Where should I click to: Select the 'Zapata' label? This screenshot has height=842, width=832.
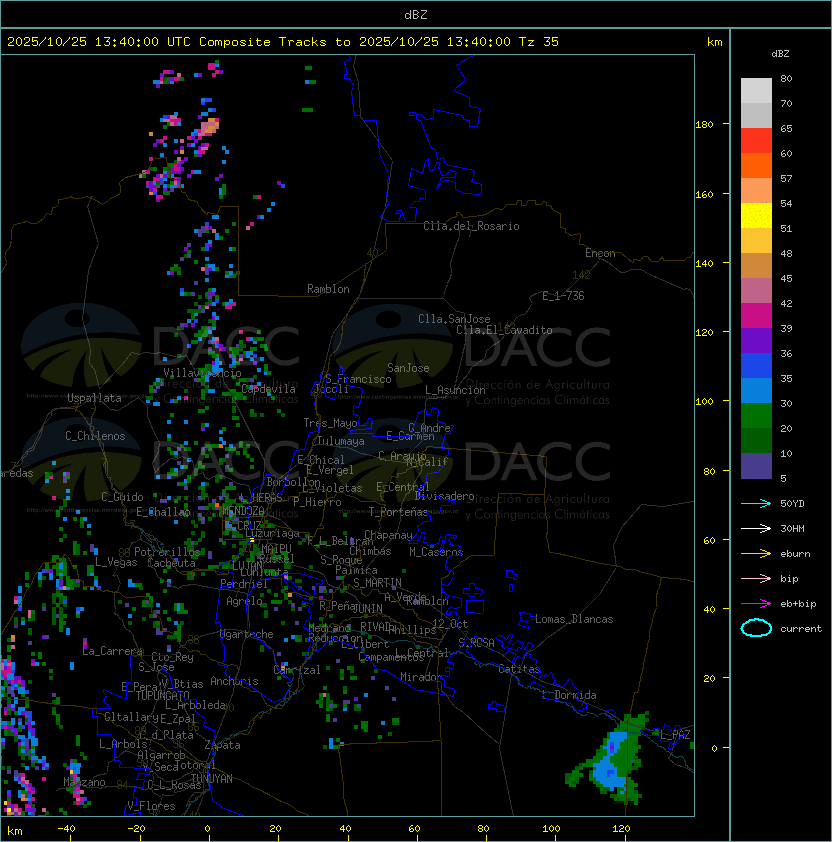[222, 745]
